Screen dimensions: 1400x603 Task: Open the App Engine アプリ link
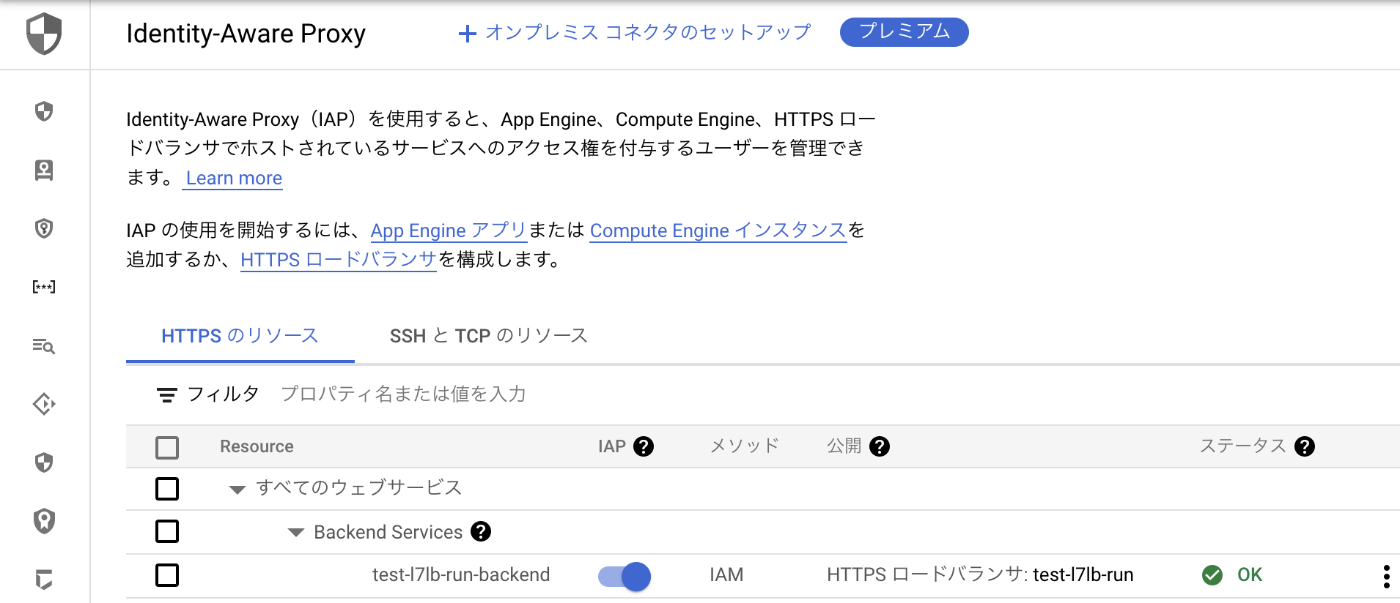(448, 231)
